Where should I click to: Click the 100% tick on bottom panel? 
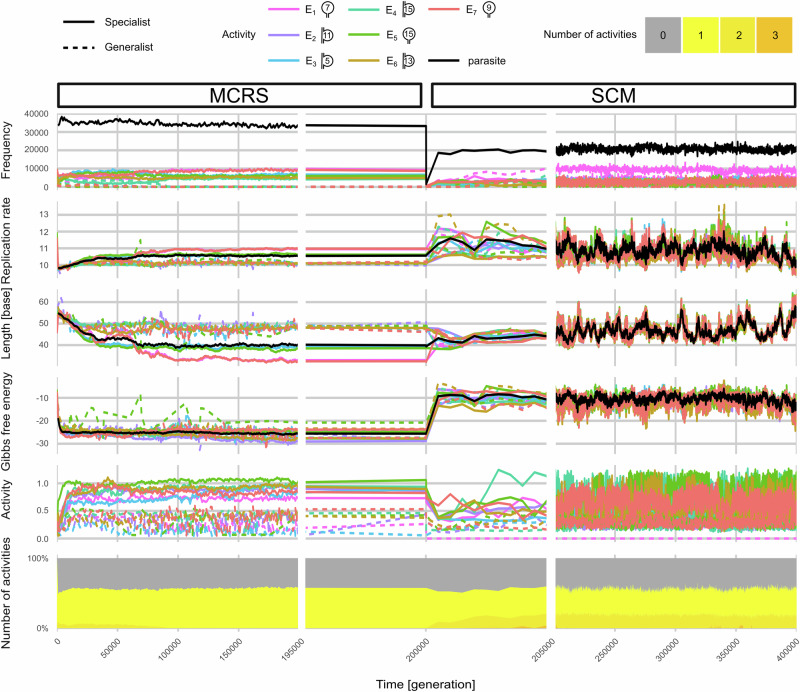[38, 559]
